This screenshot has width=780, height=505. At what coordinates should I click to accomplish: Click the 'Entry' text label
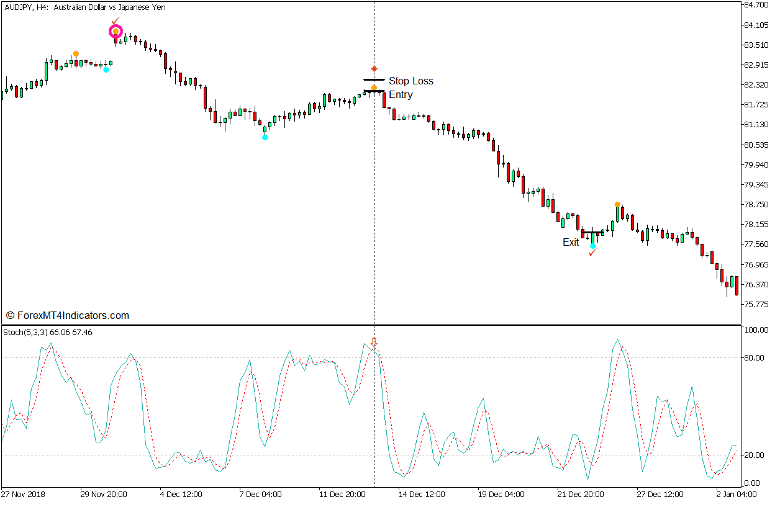point(401,94)
